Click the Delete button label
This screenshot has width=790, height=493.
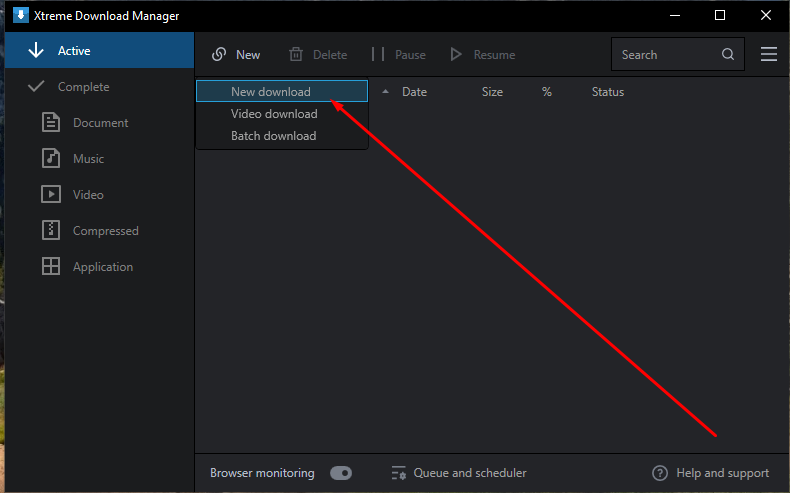[330, 54]
